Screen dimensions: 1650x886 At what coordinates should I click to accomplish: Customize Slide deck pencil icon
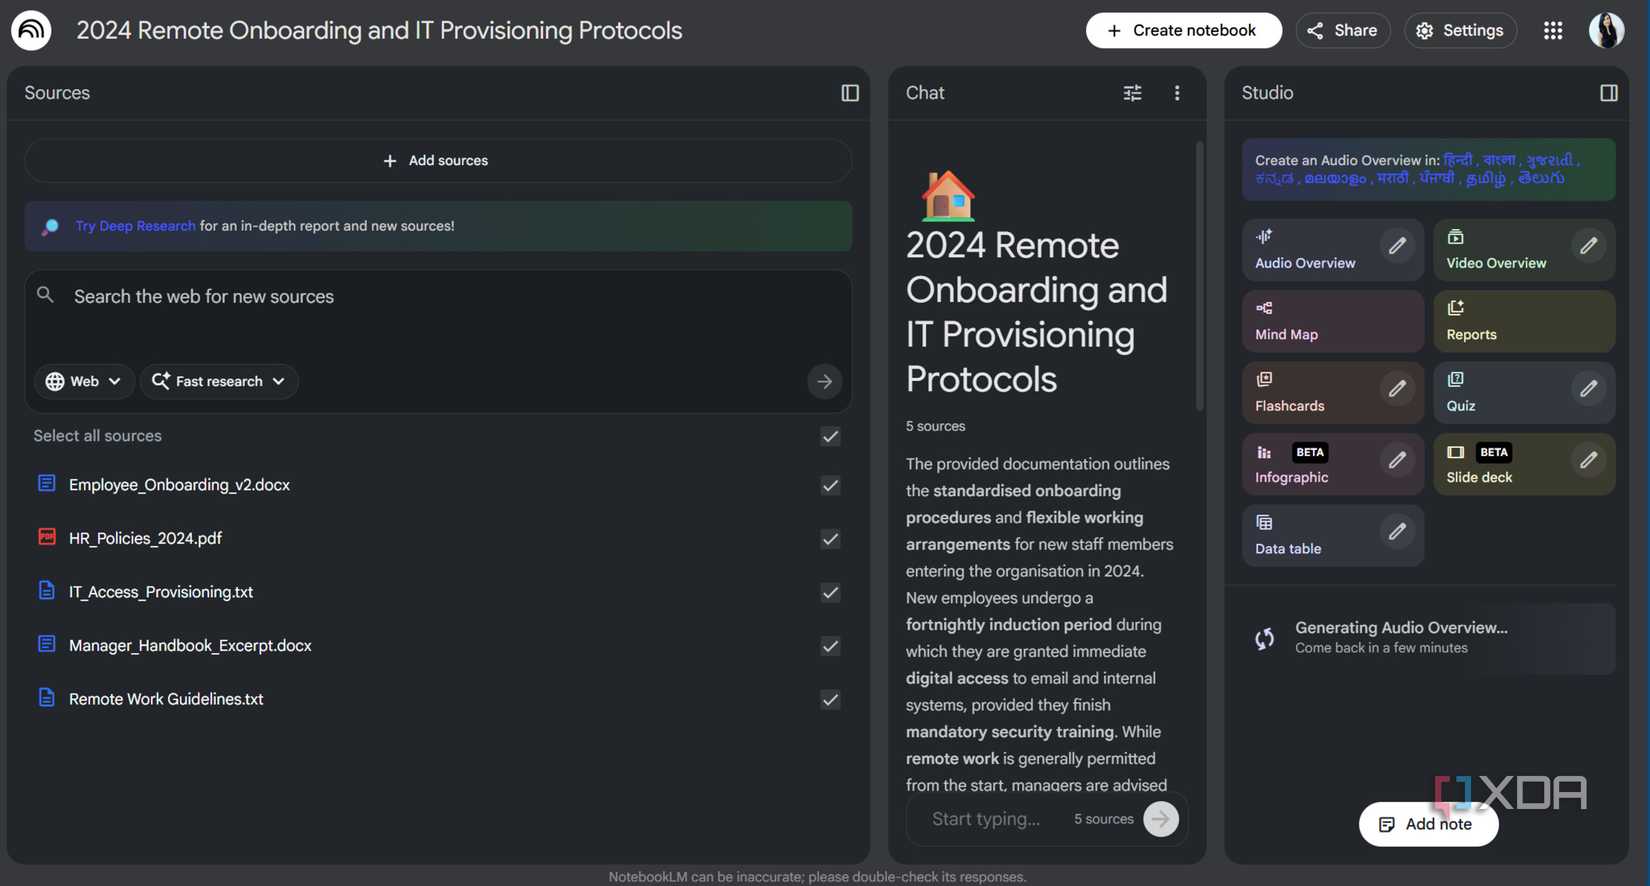click(1588, 460)
